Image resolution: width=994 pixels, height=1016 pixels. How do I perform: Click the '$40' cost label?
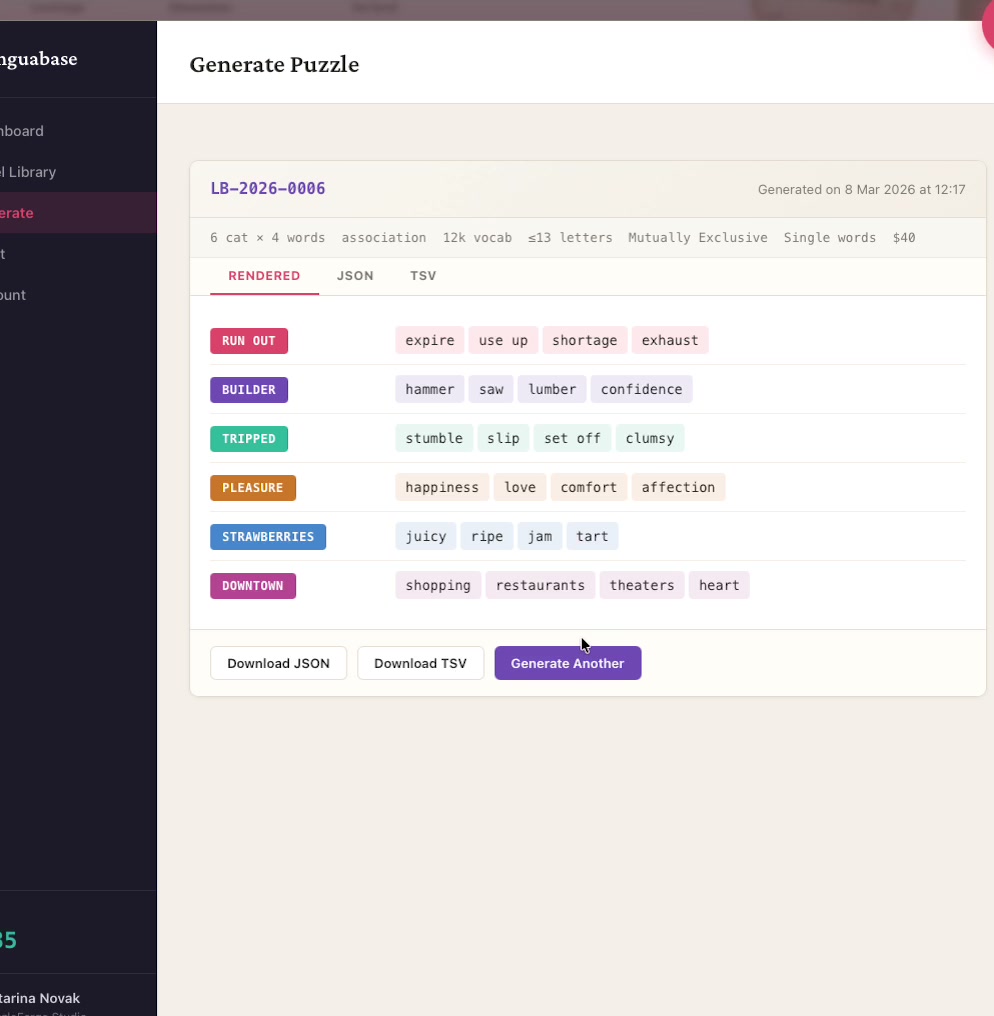click(904, 238)
